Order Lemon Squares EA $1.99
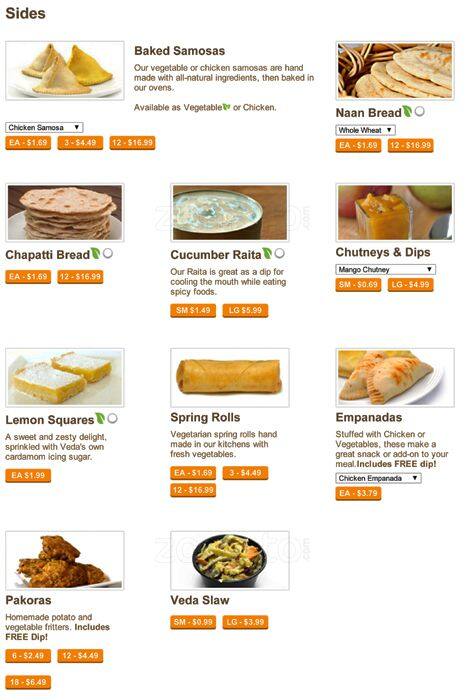 pyautogui.click(x=28, y=475)
